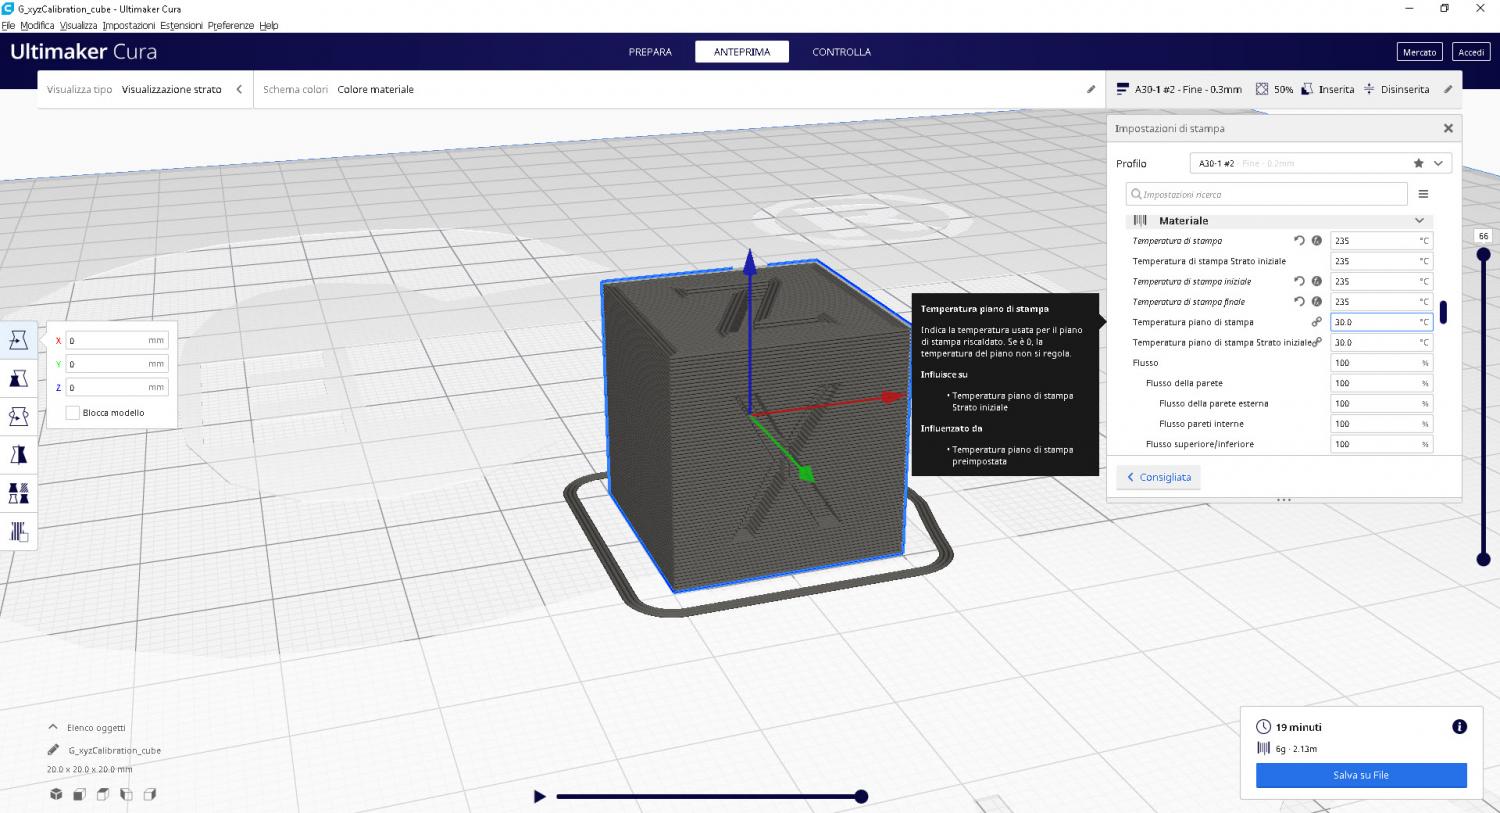Screen dimensions: 1500x813
Task: Open the Profilo A30-1 #2 dropdown
Action: point(1320,163)
